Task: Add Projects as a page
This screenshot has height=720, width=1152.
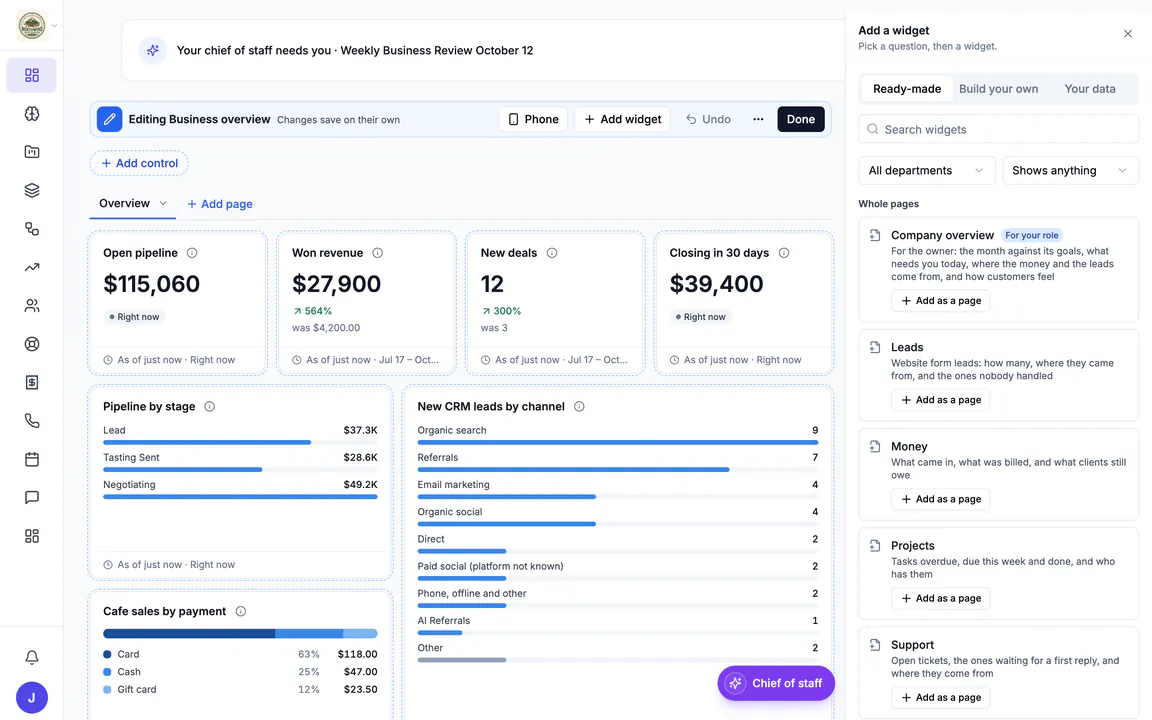Action: click(x=940, y=598)
